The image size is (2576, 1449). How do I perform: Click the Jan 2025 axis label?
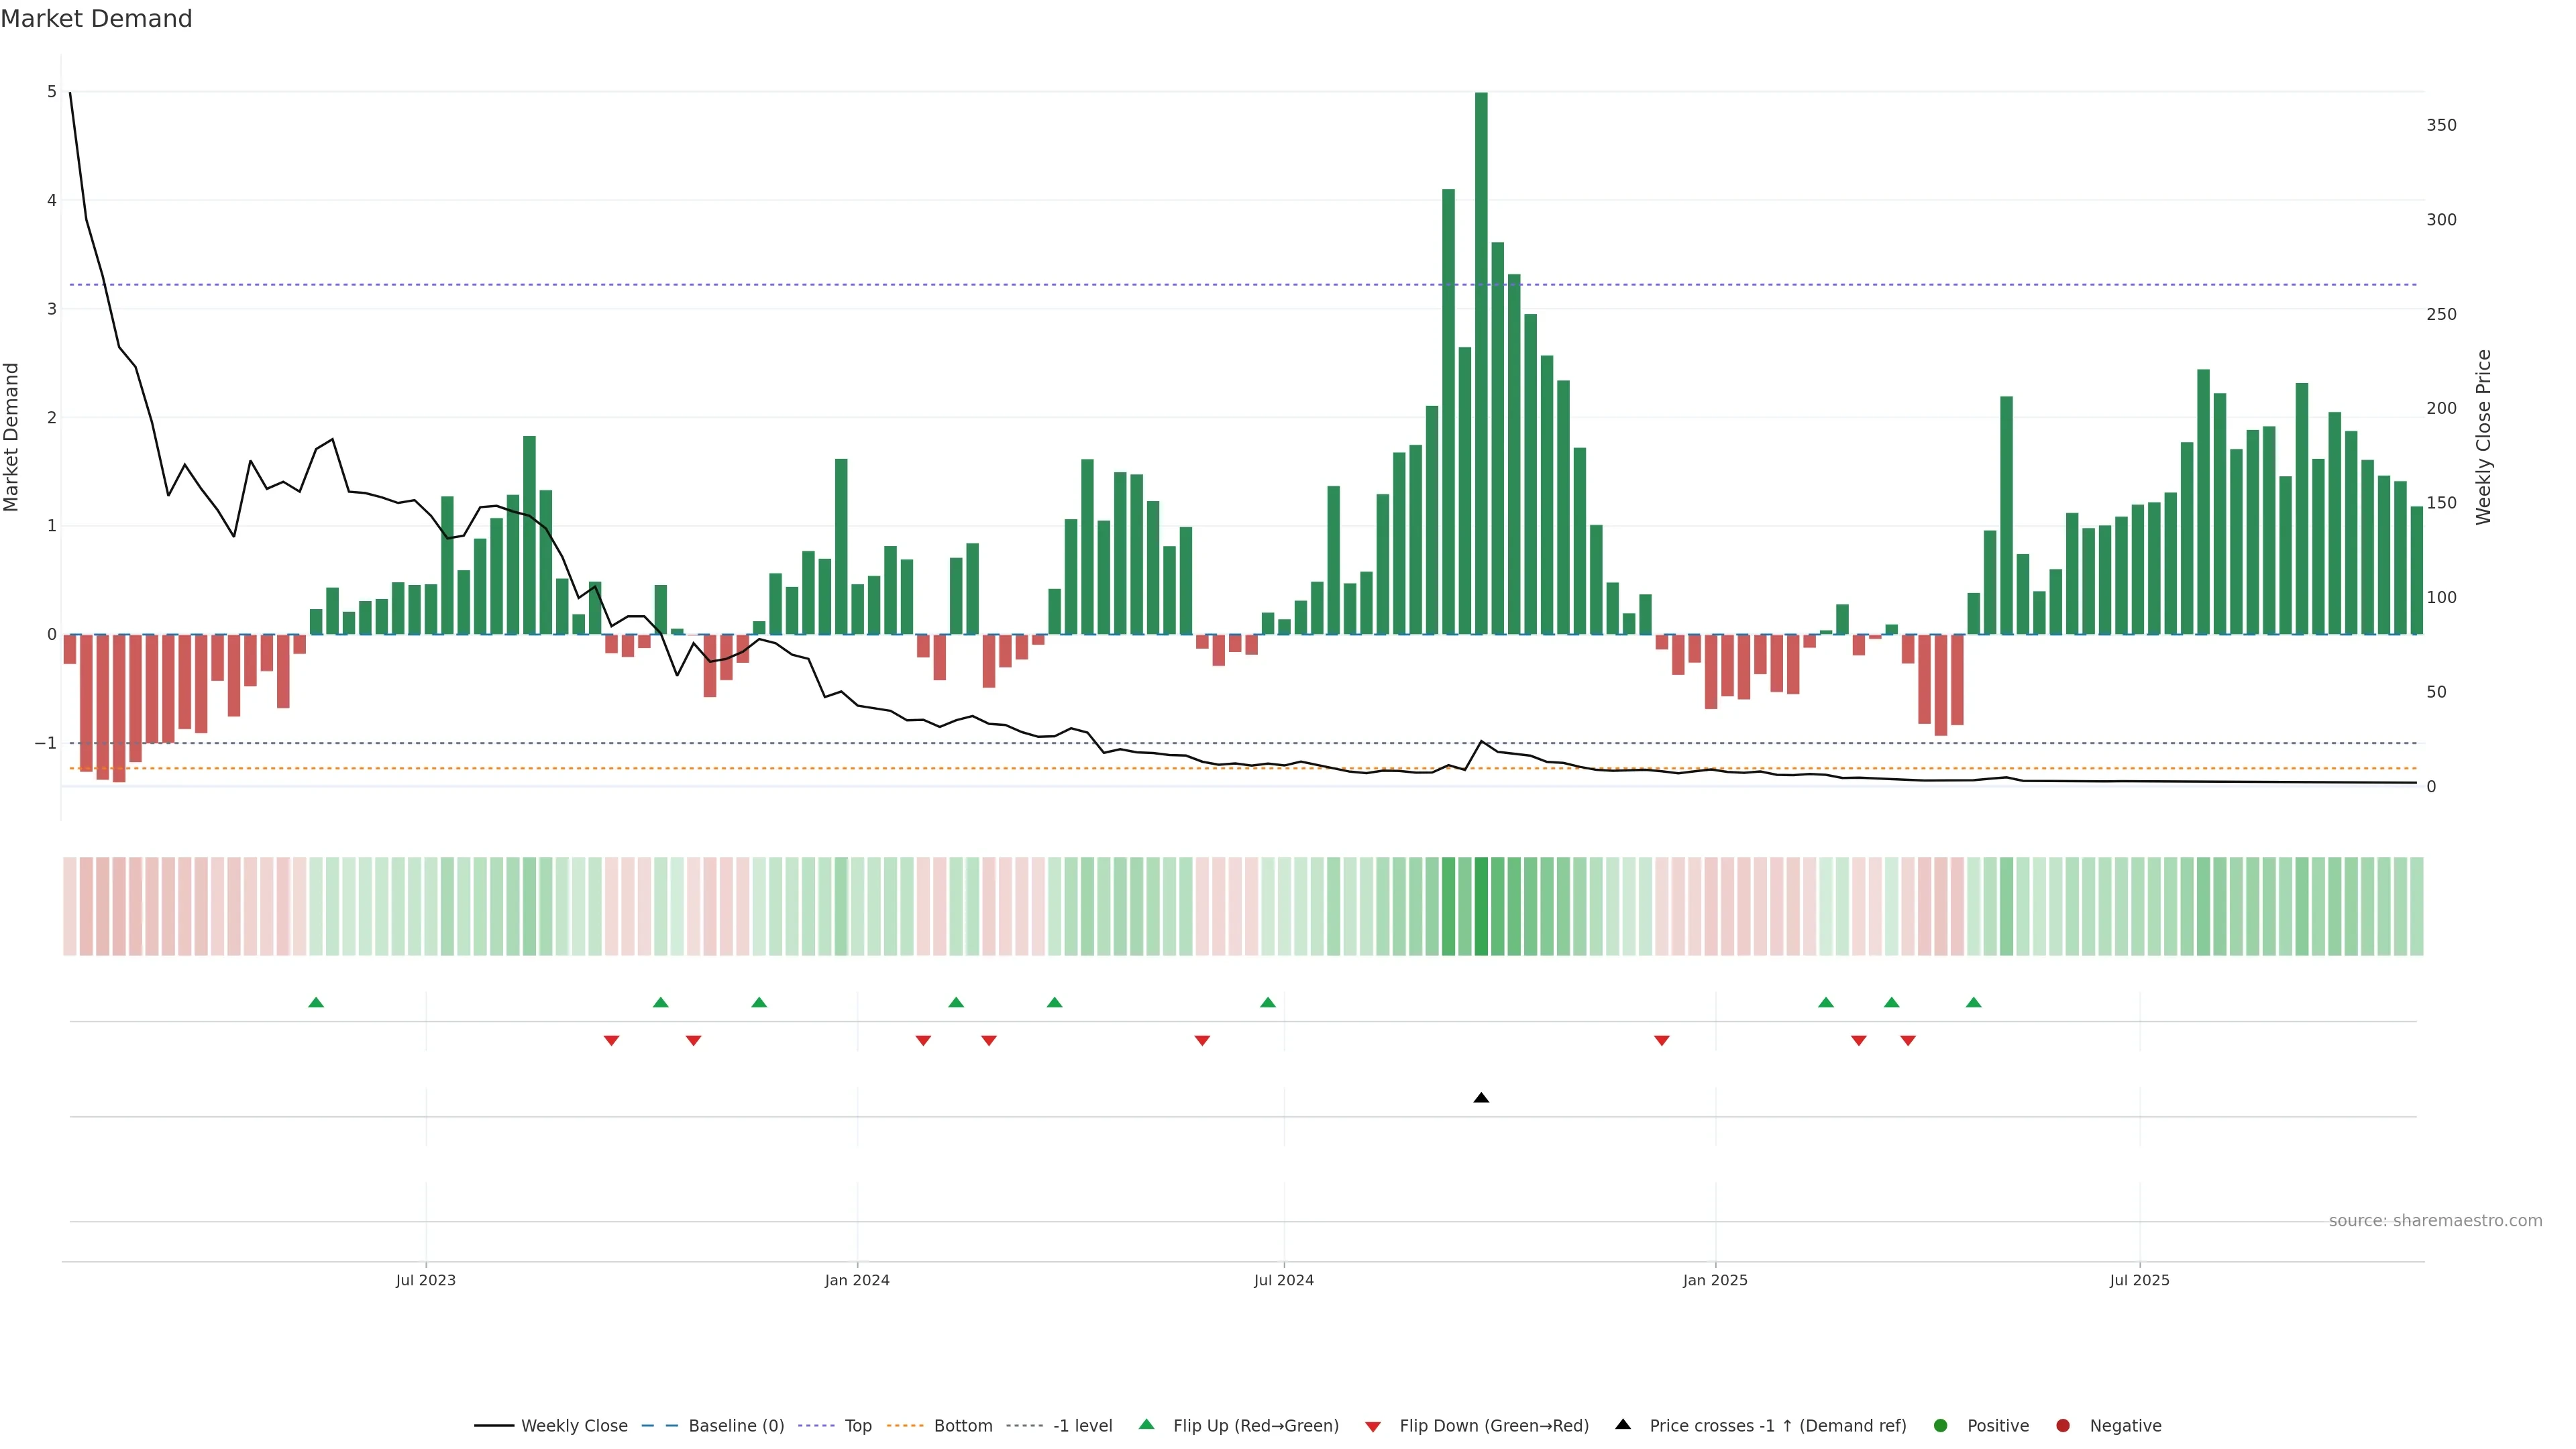1715,1280
